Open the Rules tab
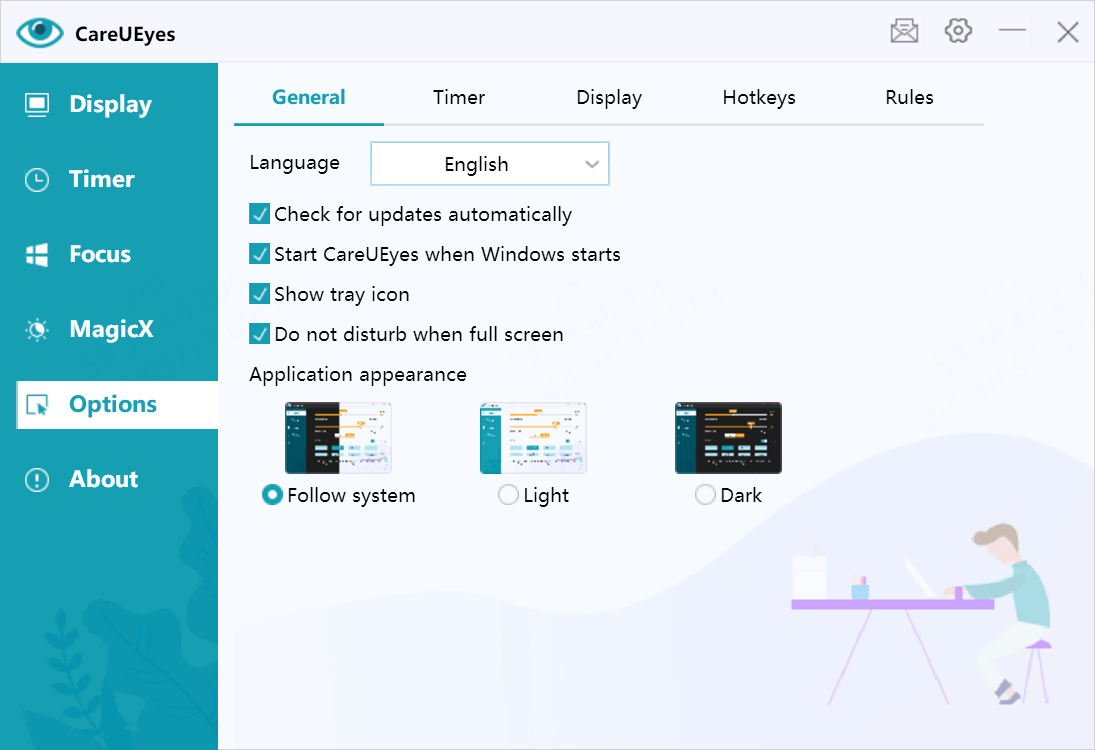Viewport: 1095px width, 750px height. tap(908, 97)
